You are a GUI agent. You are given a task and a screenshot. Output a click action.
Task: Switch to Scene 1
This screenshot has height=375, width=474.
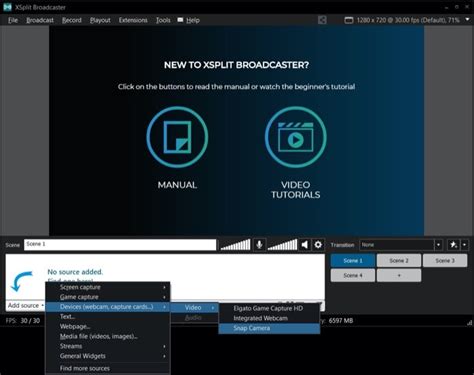(x=353, y=261)
